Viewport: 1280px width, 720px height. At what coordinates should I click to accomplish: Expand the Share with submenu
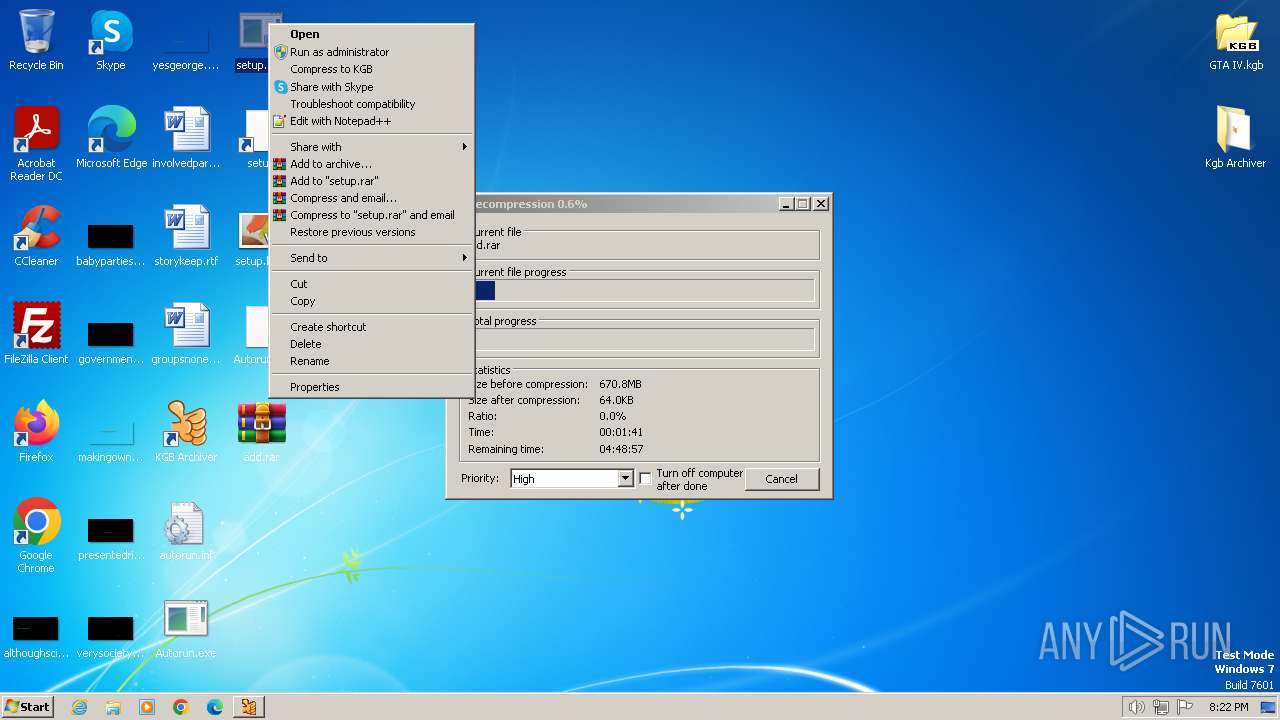click(x=372, y=147)
